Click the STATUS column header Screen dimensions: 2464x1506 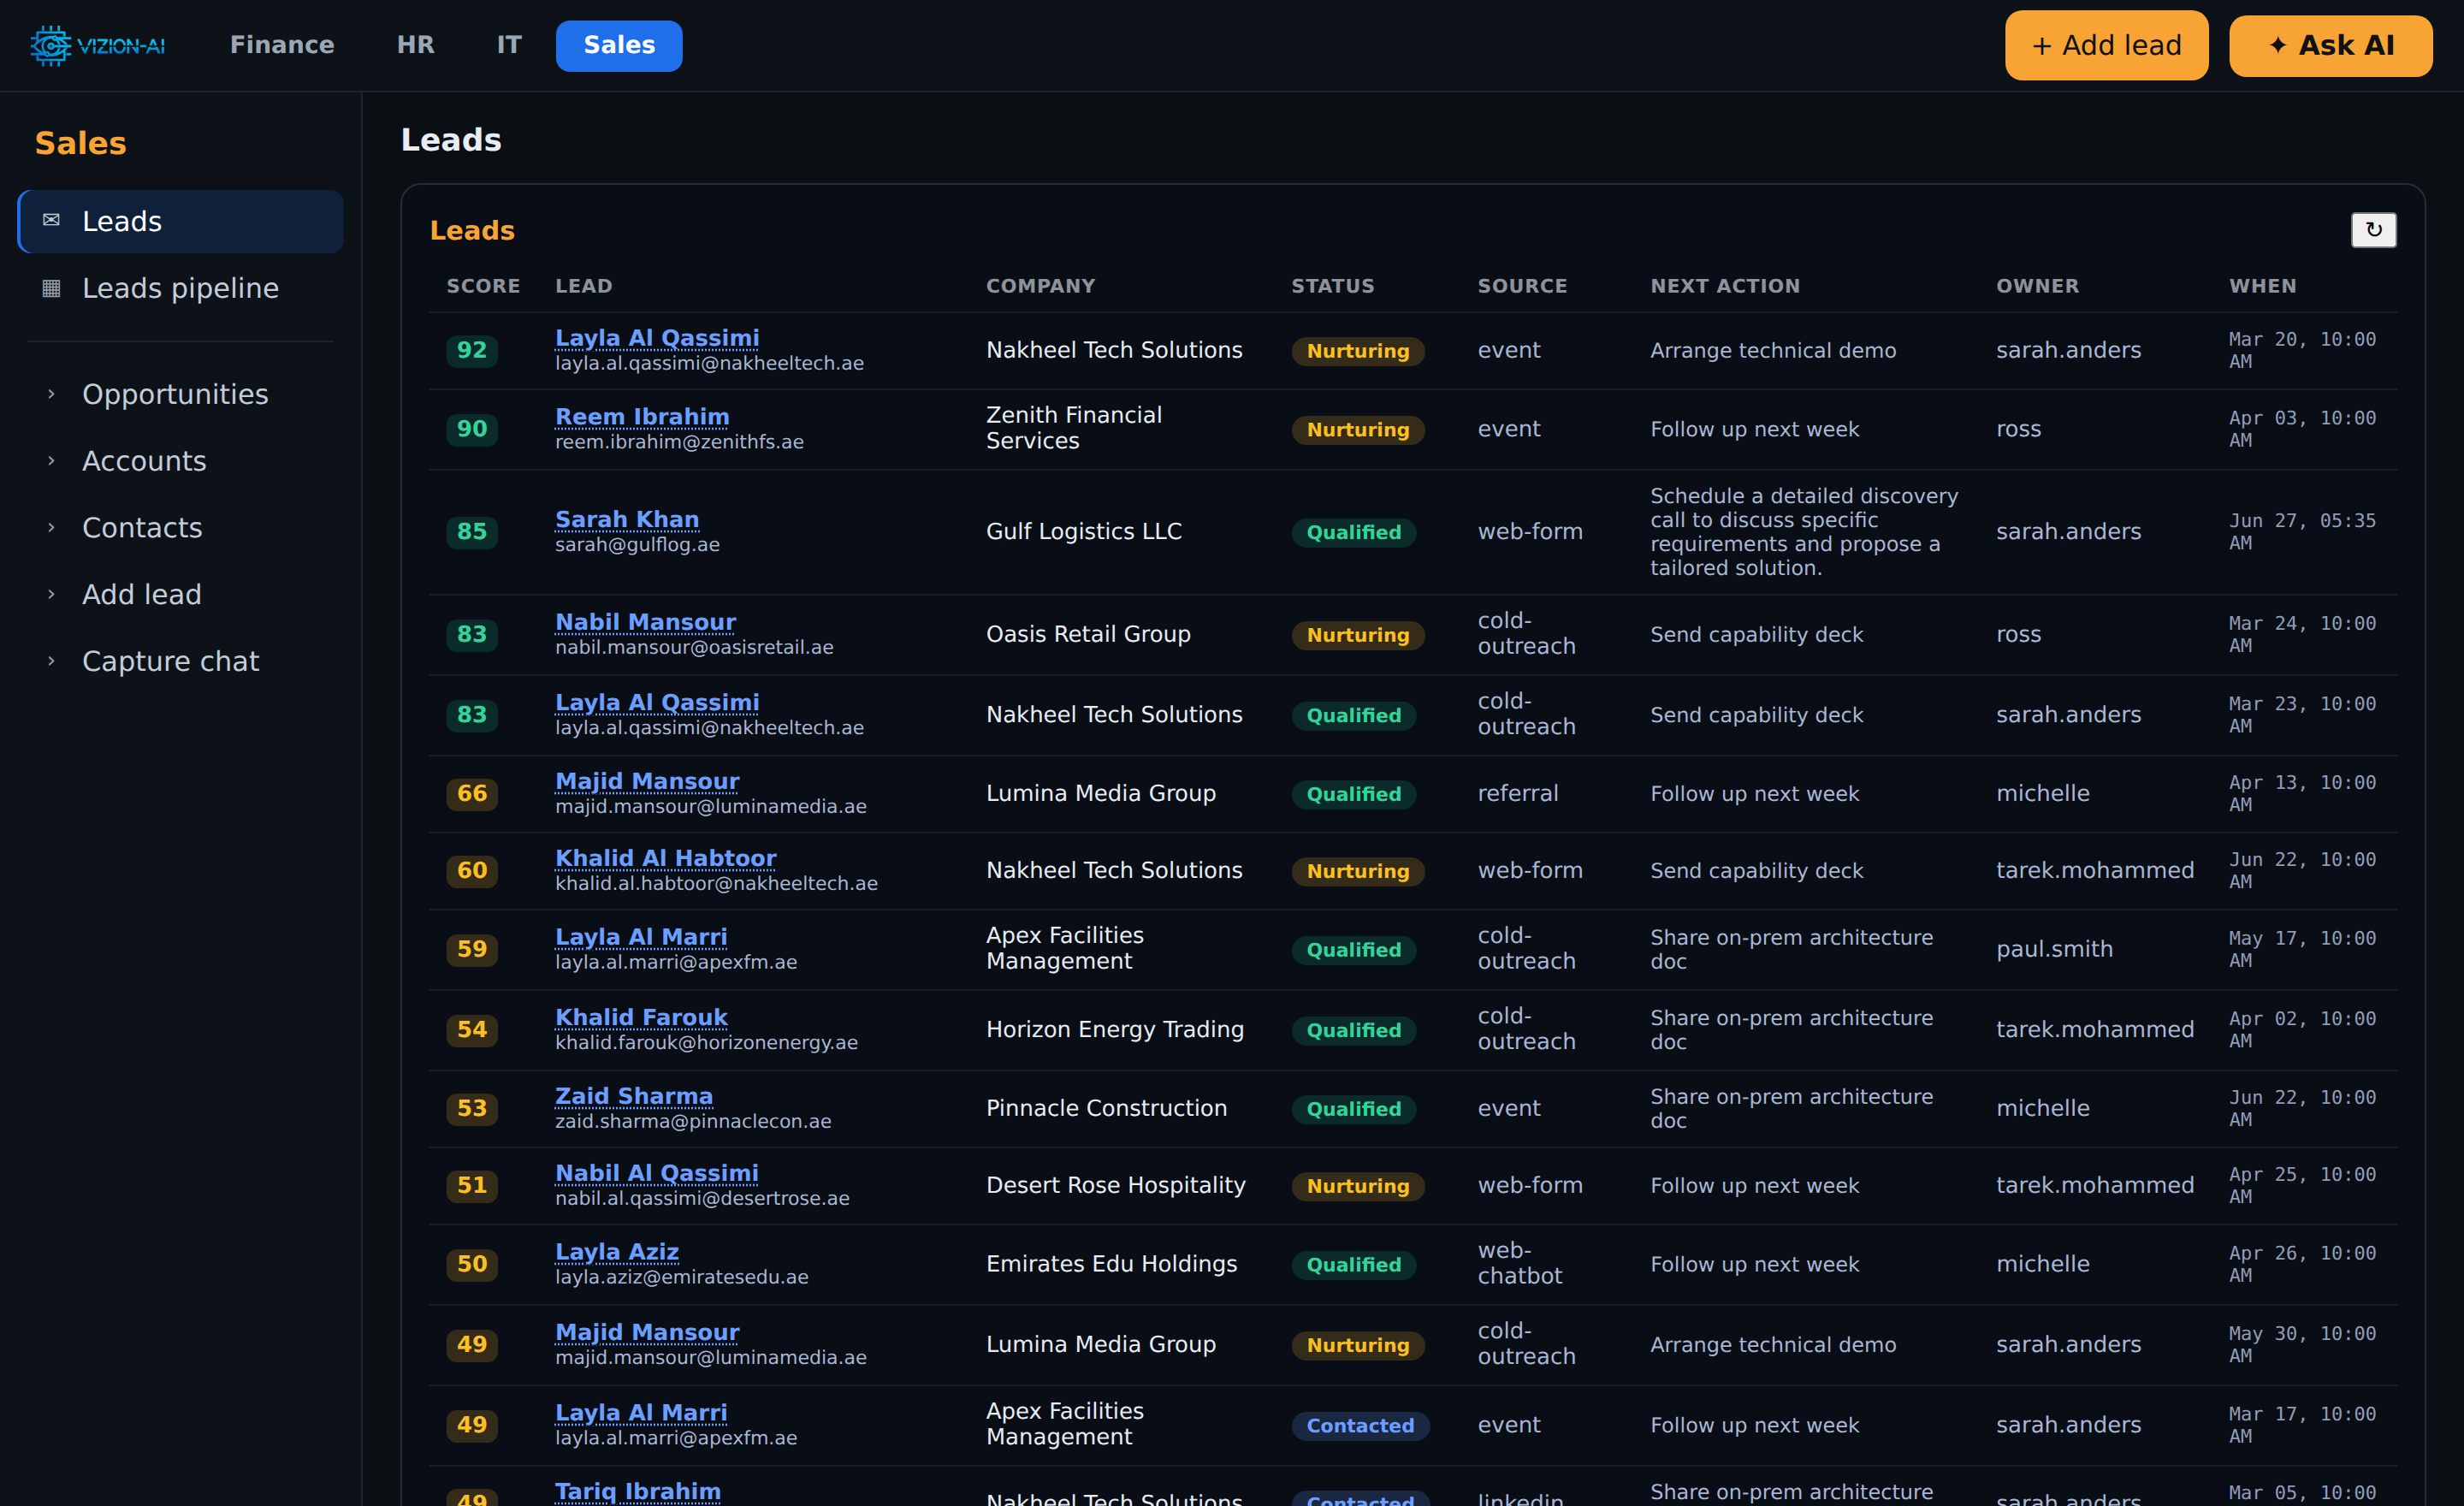[1332, 286]
